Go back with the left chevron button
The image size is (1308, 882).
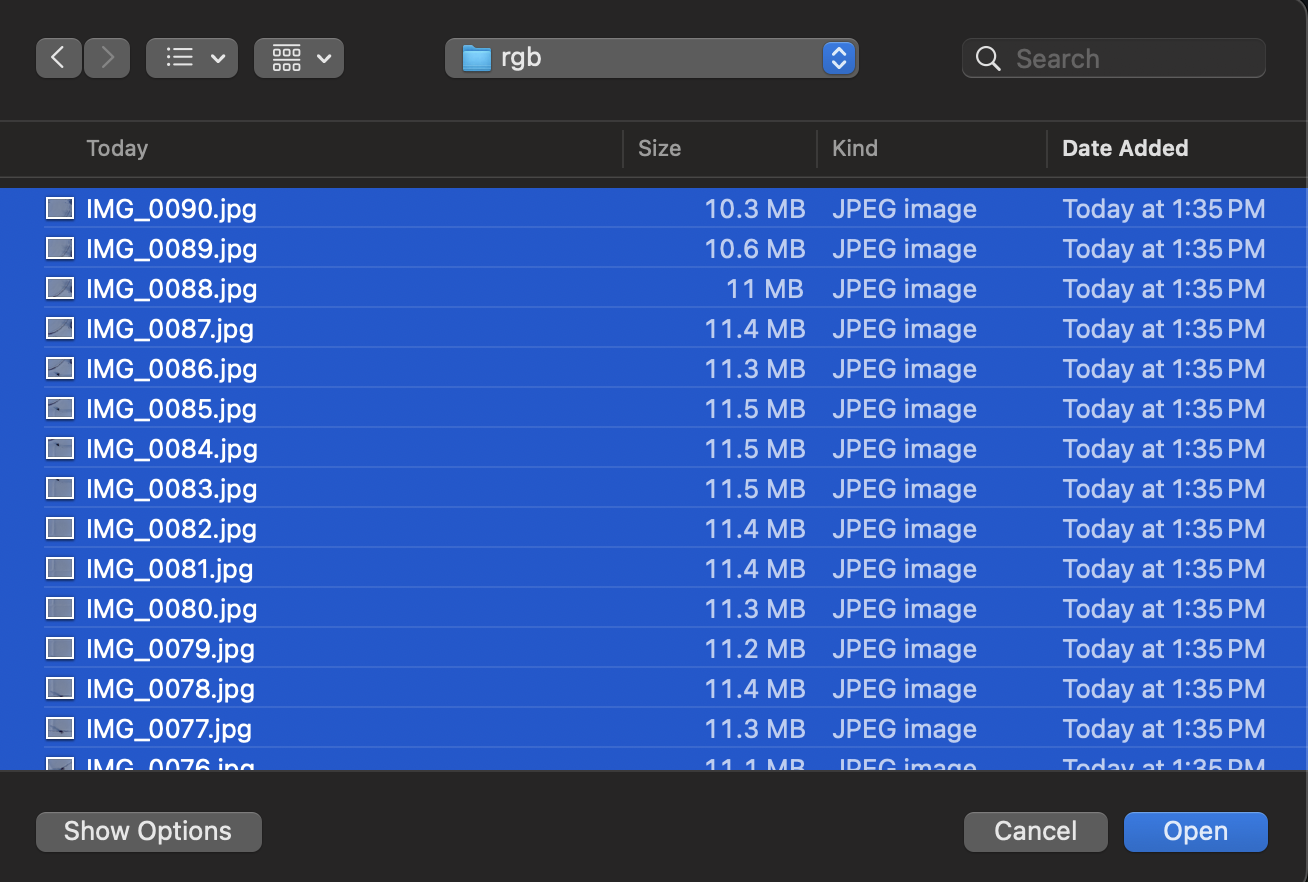pos(59,58)
